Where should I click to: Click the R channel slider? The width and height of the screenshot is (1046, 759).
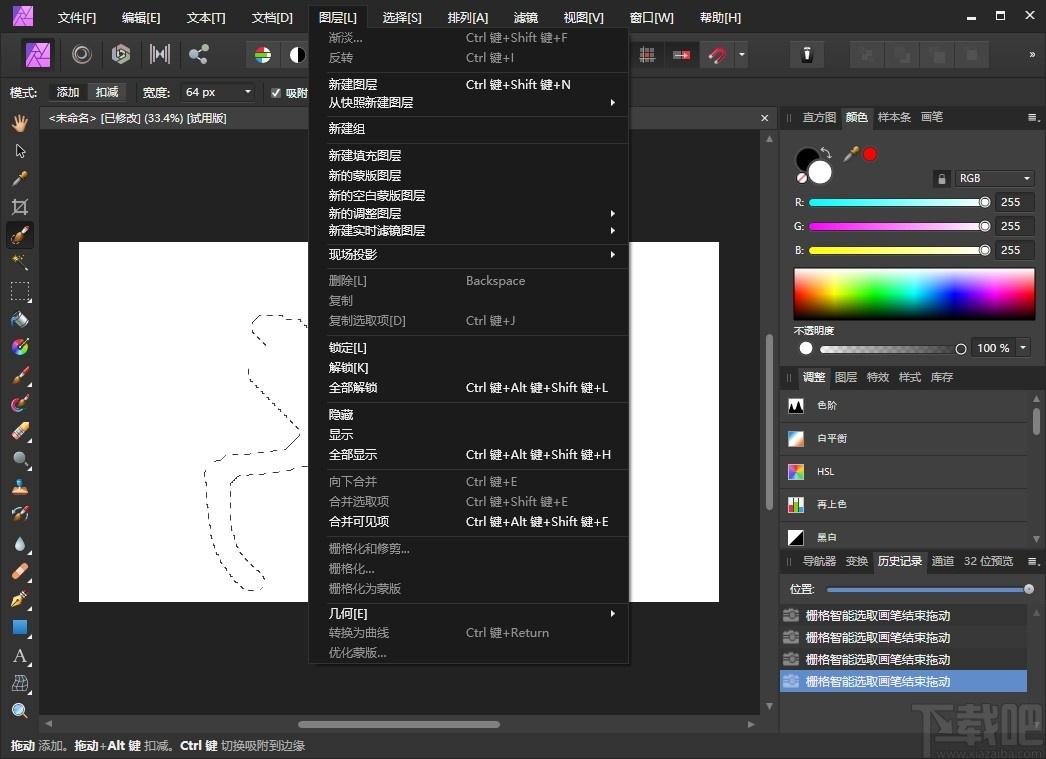[898, 202]
